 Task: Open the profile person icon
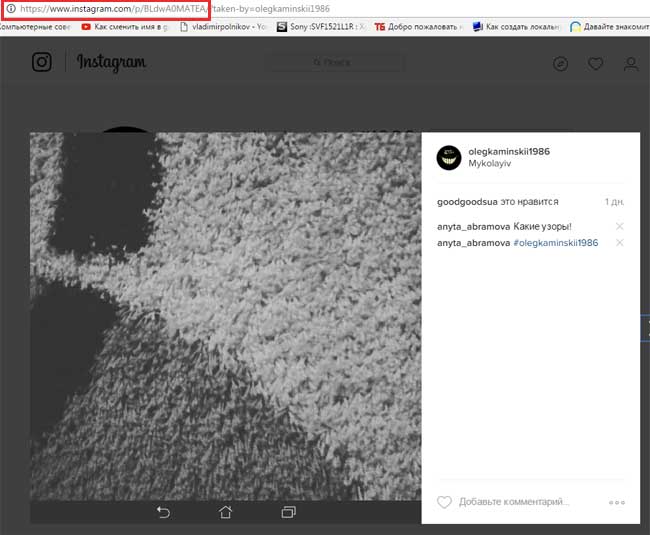[631, 64]
